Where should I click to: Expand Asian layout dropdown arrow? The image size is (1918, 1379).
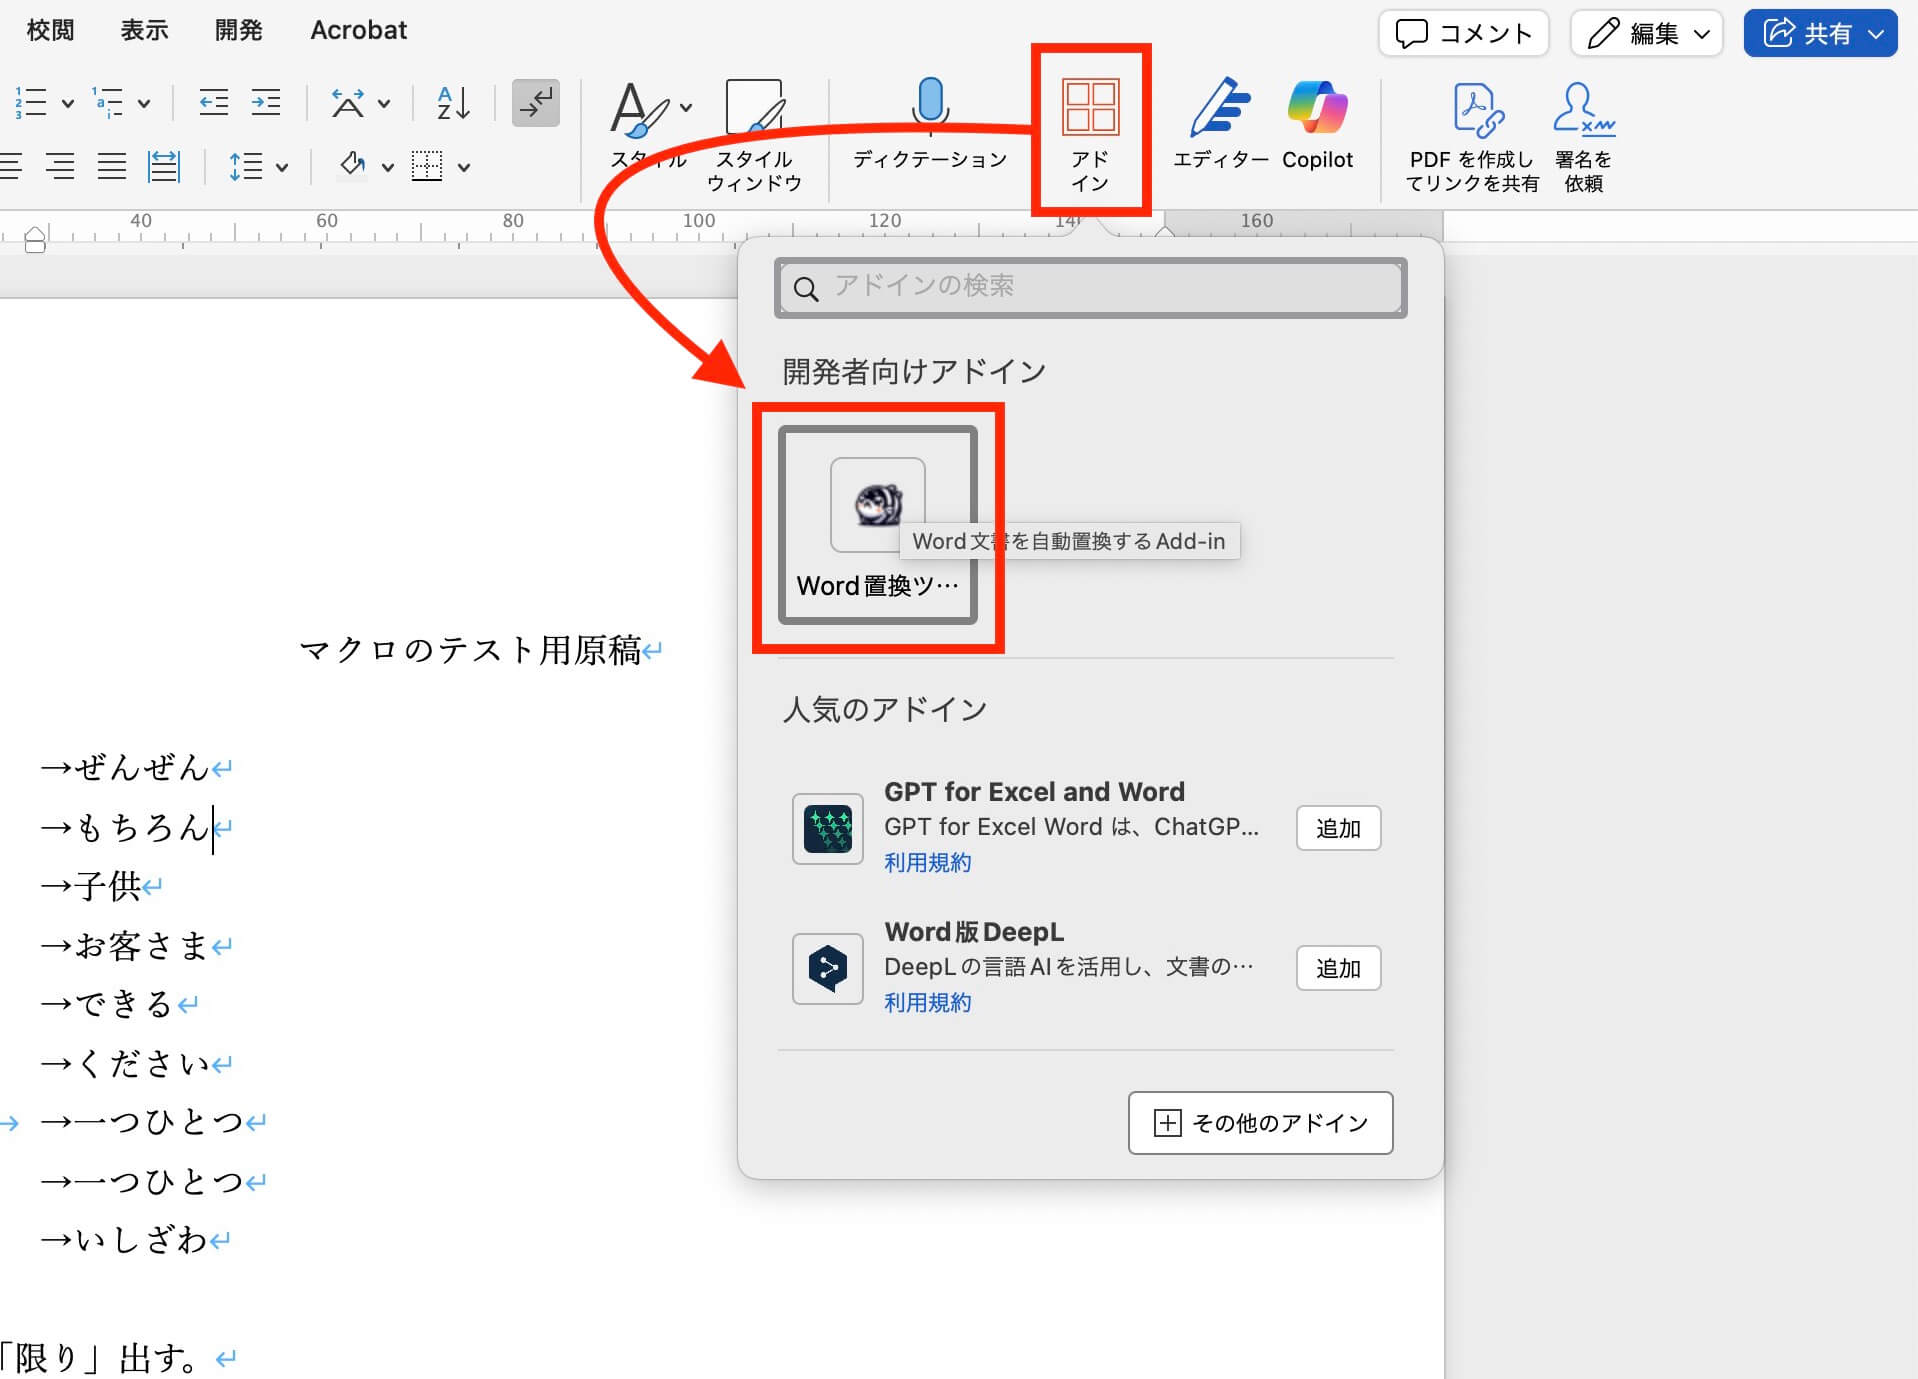[384, 103]
